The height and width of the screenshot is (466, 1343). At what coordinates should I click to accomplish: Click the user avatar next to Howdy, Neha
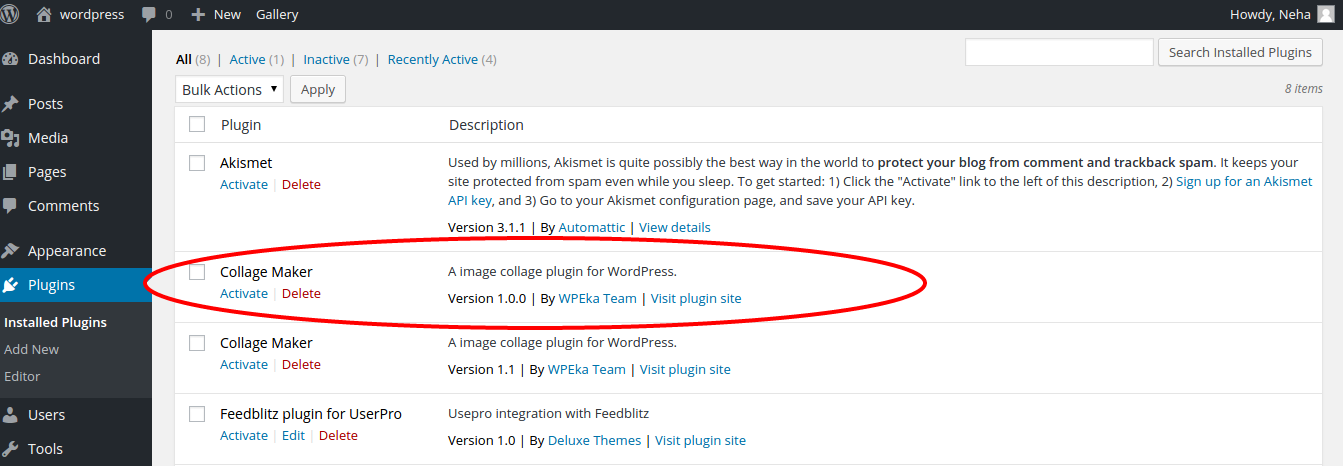[1325, 14]
